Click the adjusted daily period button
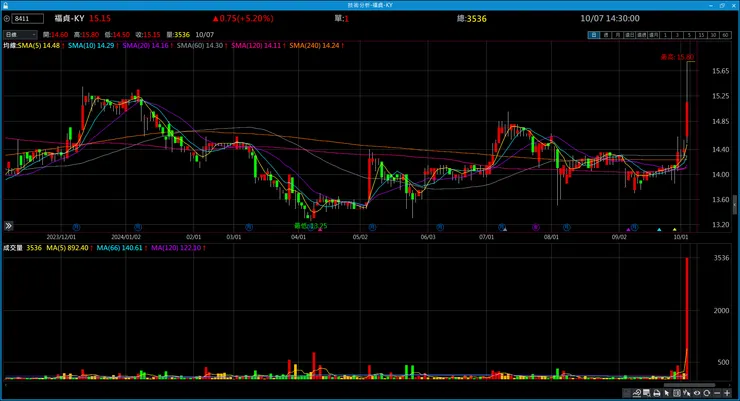The height and width of the screenshot is (401, 740). [x=630, y=35]
